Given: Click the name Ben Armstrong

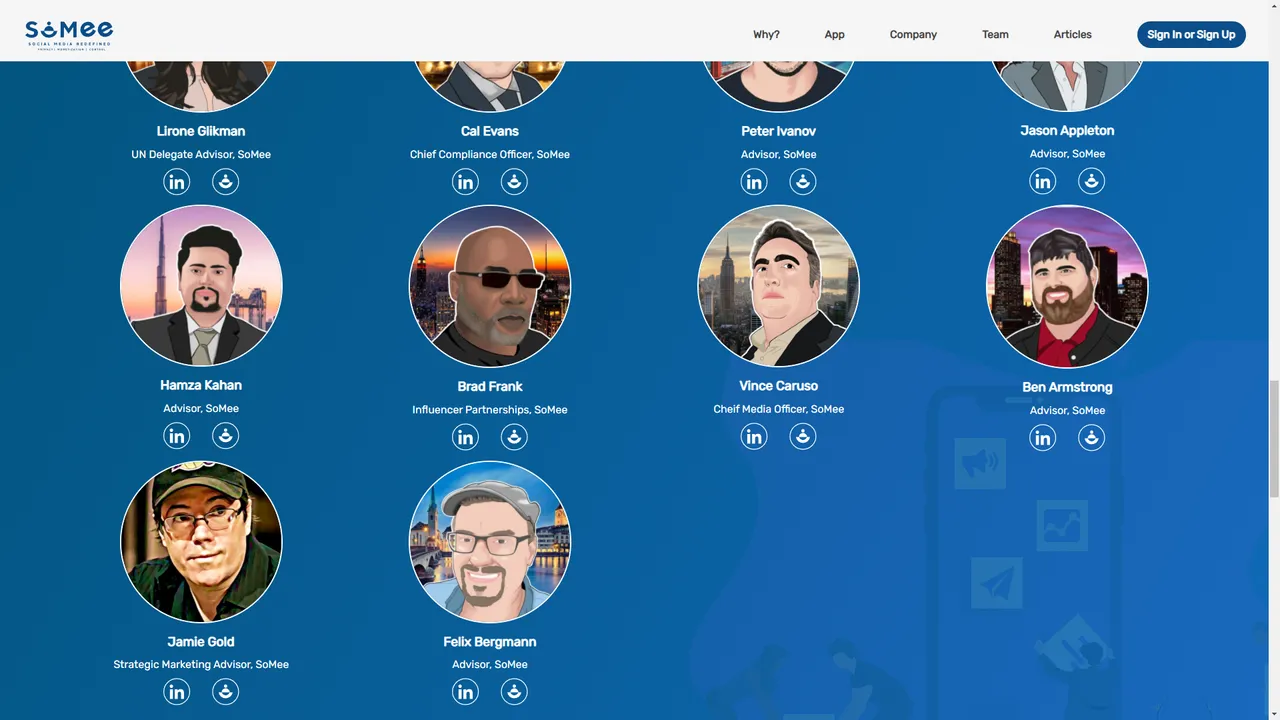Looking at the screenshot, I should tap(1067, 387).
